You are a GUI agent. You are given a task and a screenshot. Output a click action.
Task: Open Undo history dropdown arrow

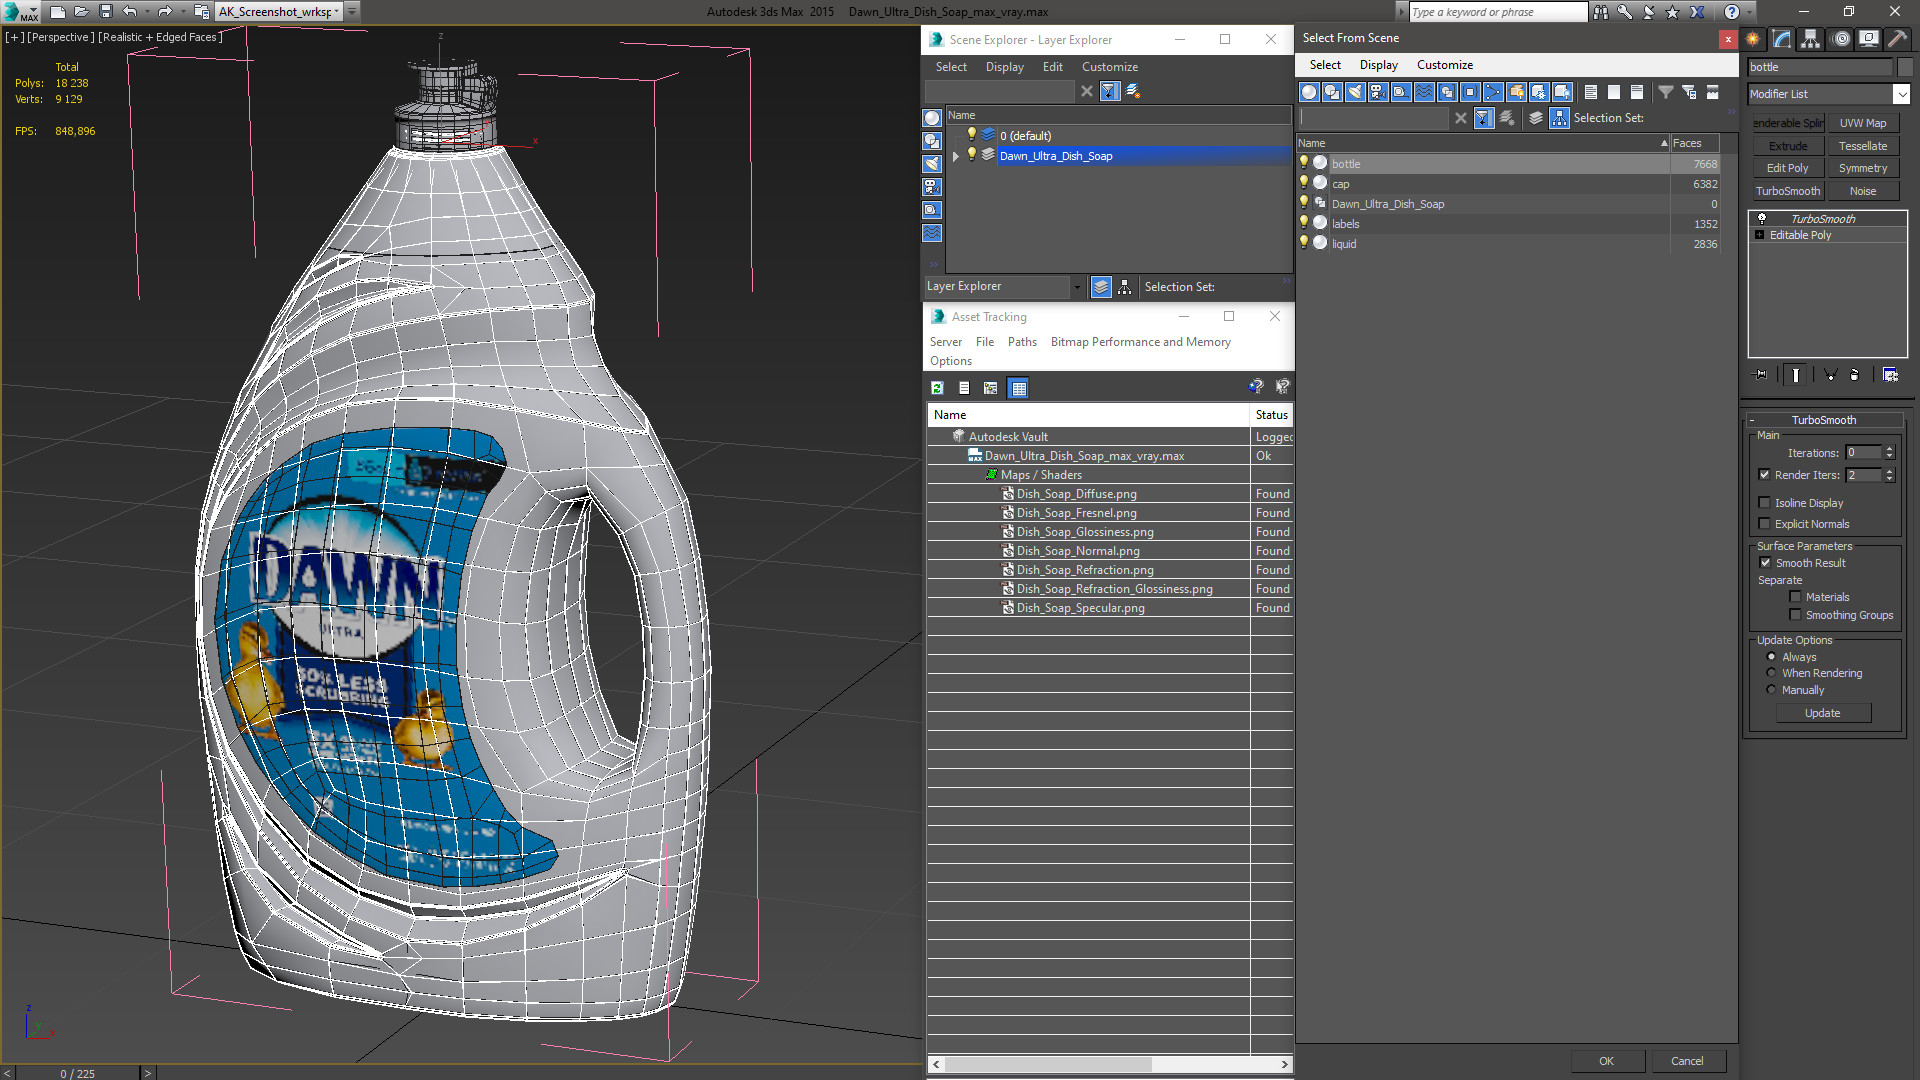point(147,11)
